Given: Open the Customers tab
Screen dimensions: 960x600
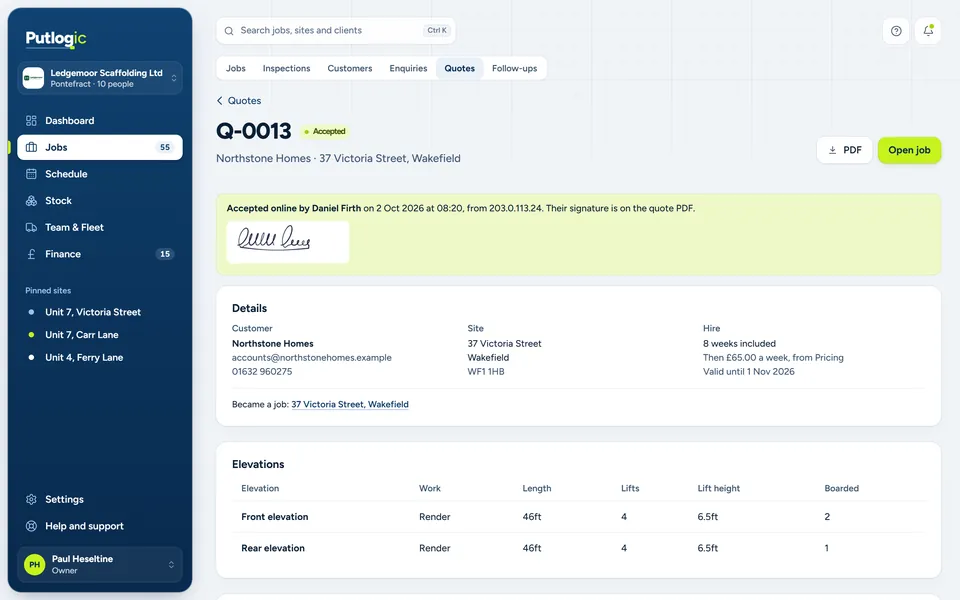Looking at the screenshot, I should coord(350,69).
